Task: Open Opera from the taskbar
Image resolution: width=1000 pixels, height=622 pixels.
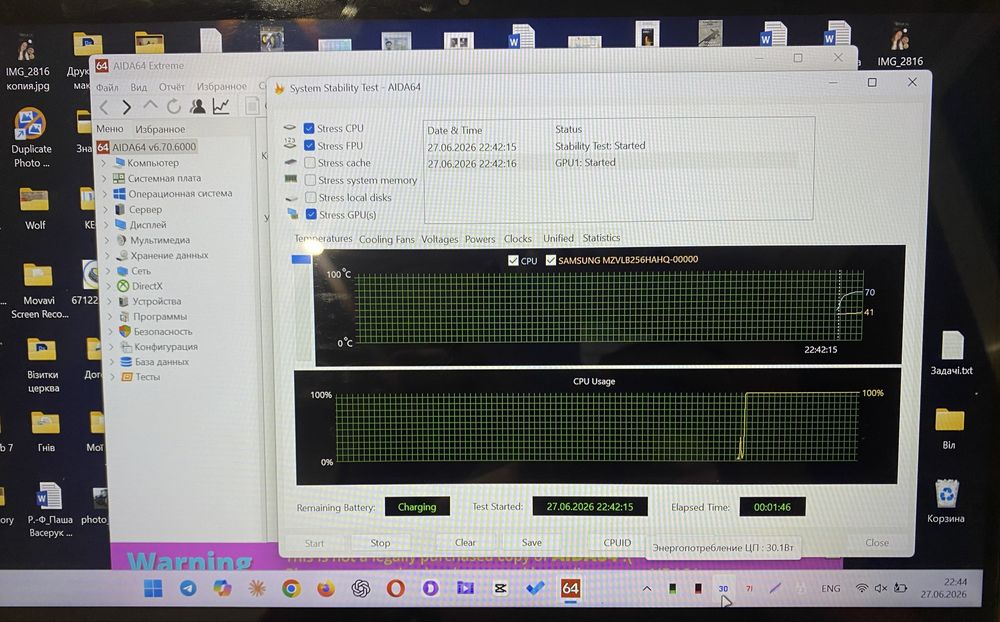Action: point(395,588)
